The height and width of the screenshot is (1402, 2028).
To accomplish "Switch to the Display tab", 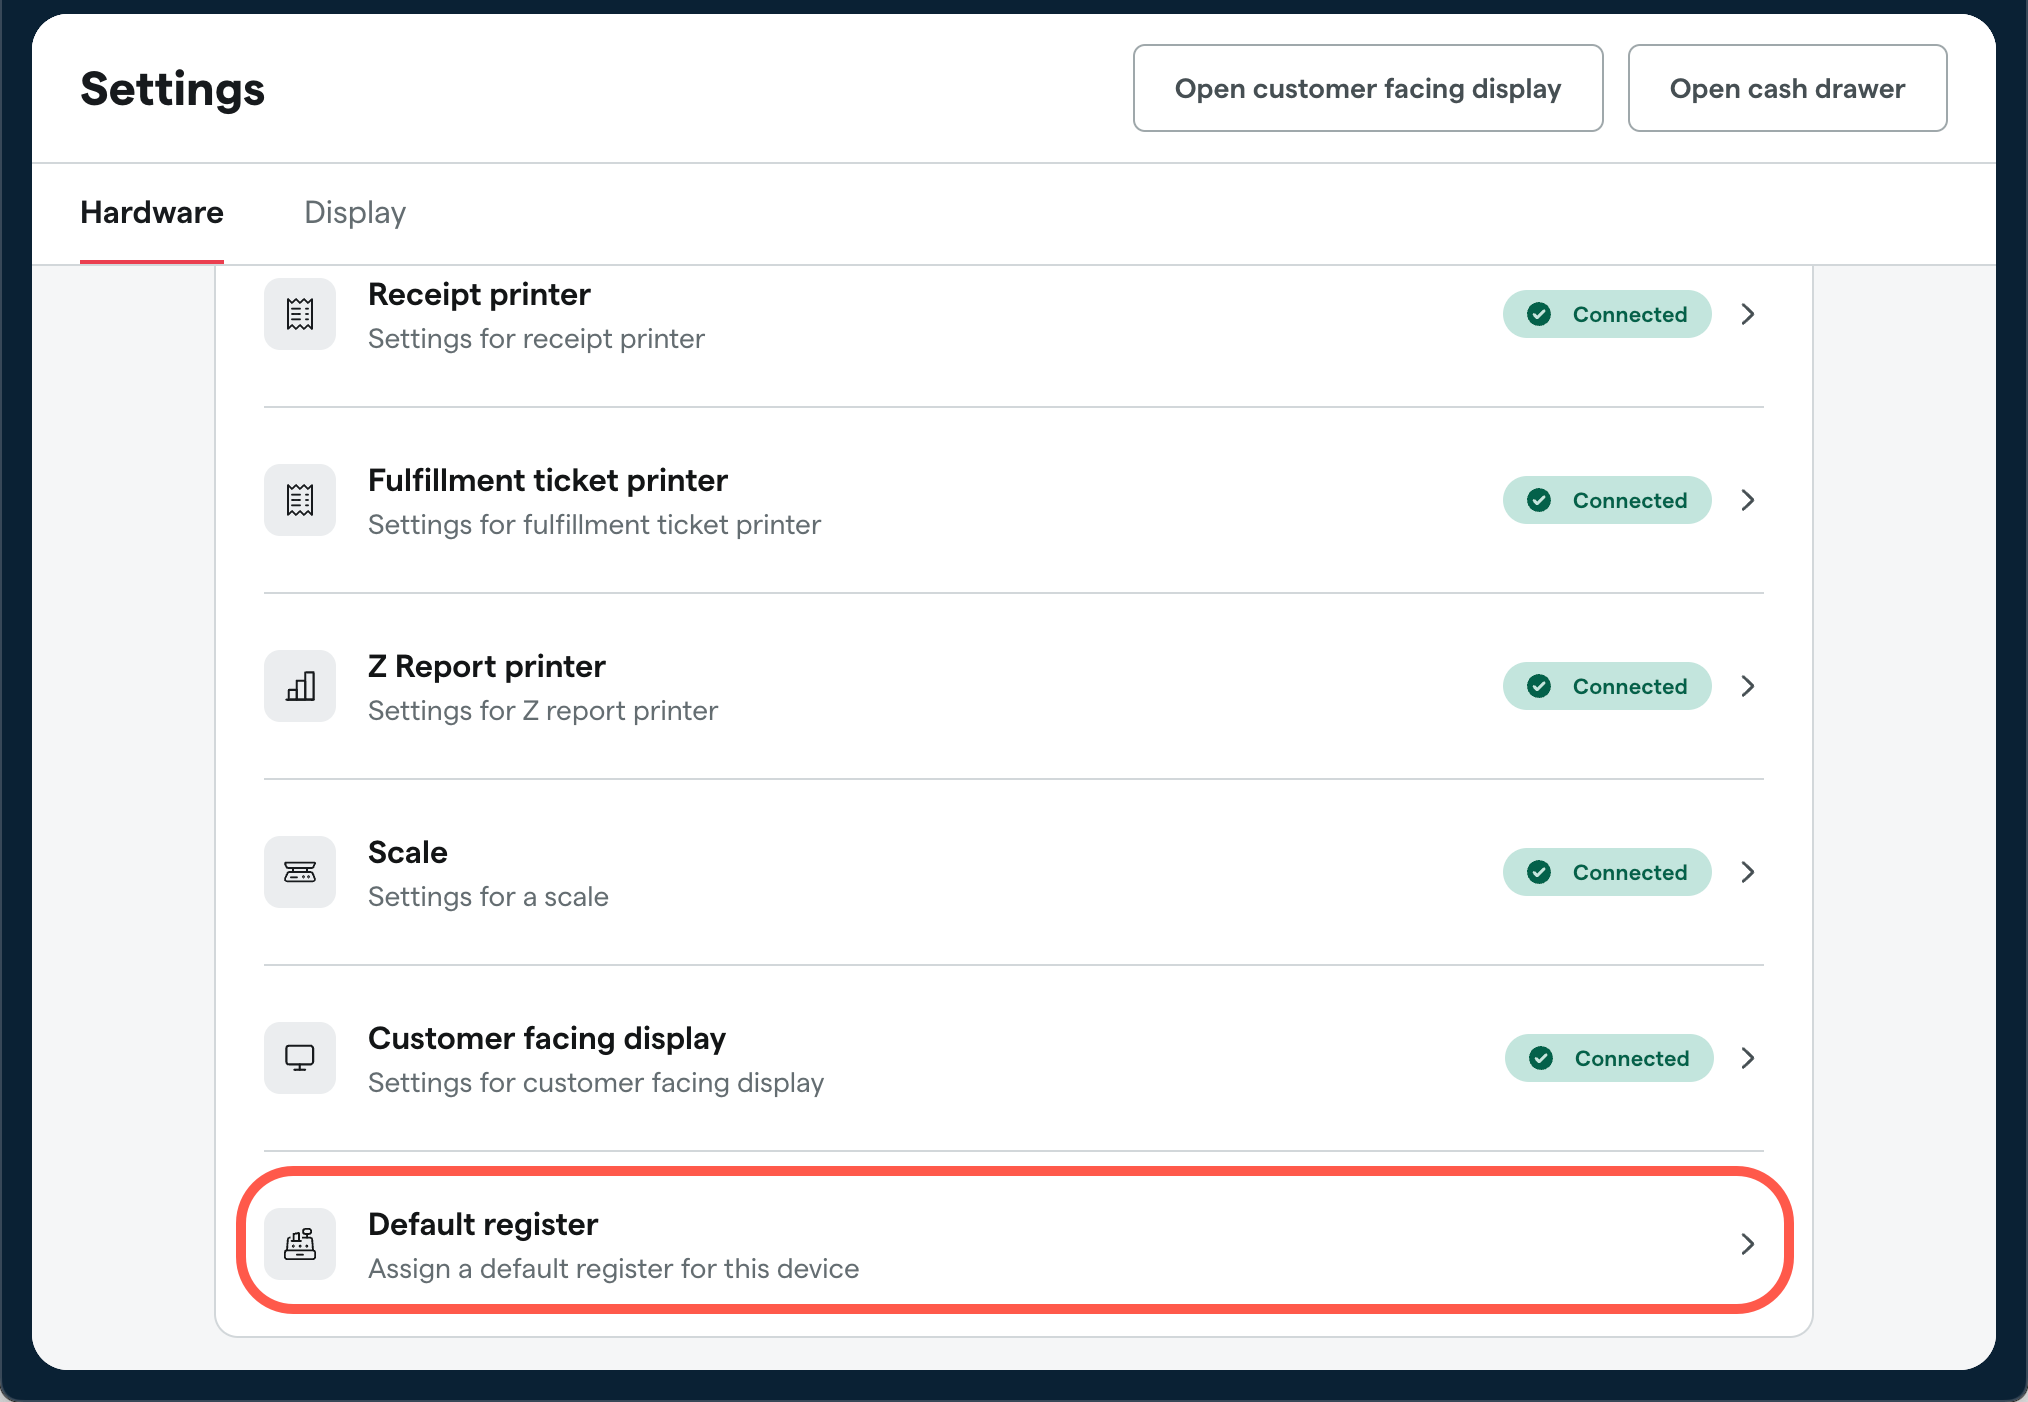I will [354, 212].
